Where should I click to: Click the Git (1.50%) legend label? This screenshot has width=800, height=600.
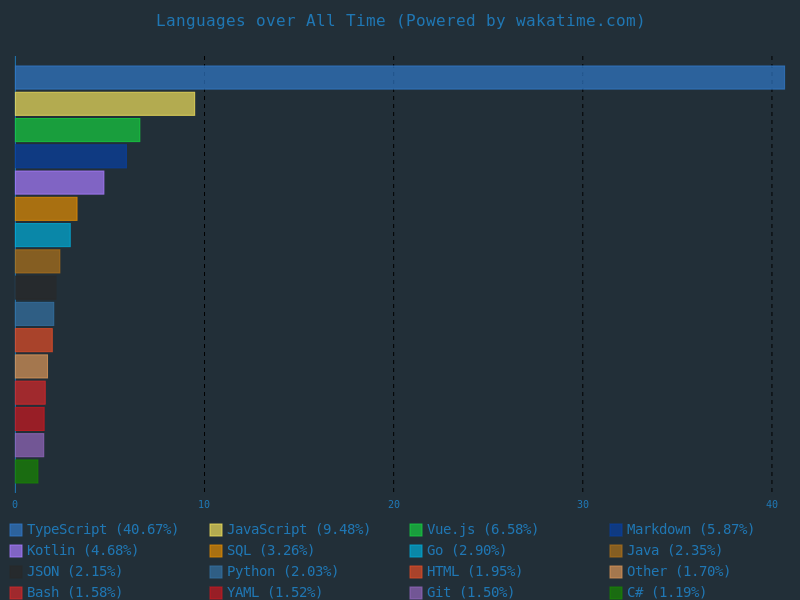470,592
